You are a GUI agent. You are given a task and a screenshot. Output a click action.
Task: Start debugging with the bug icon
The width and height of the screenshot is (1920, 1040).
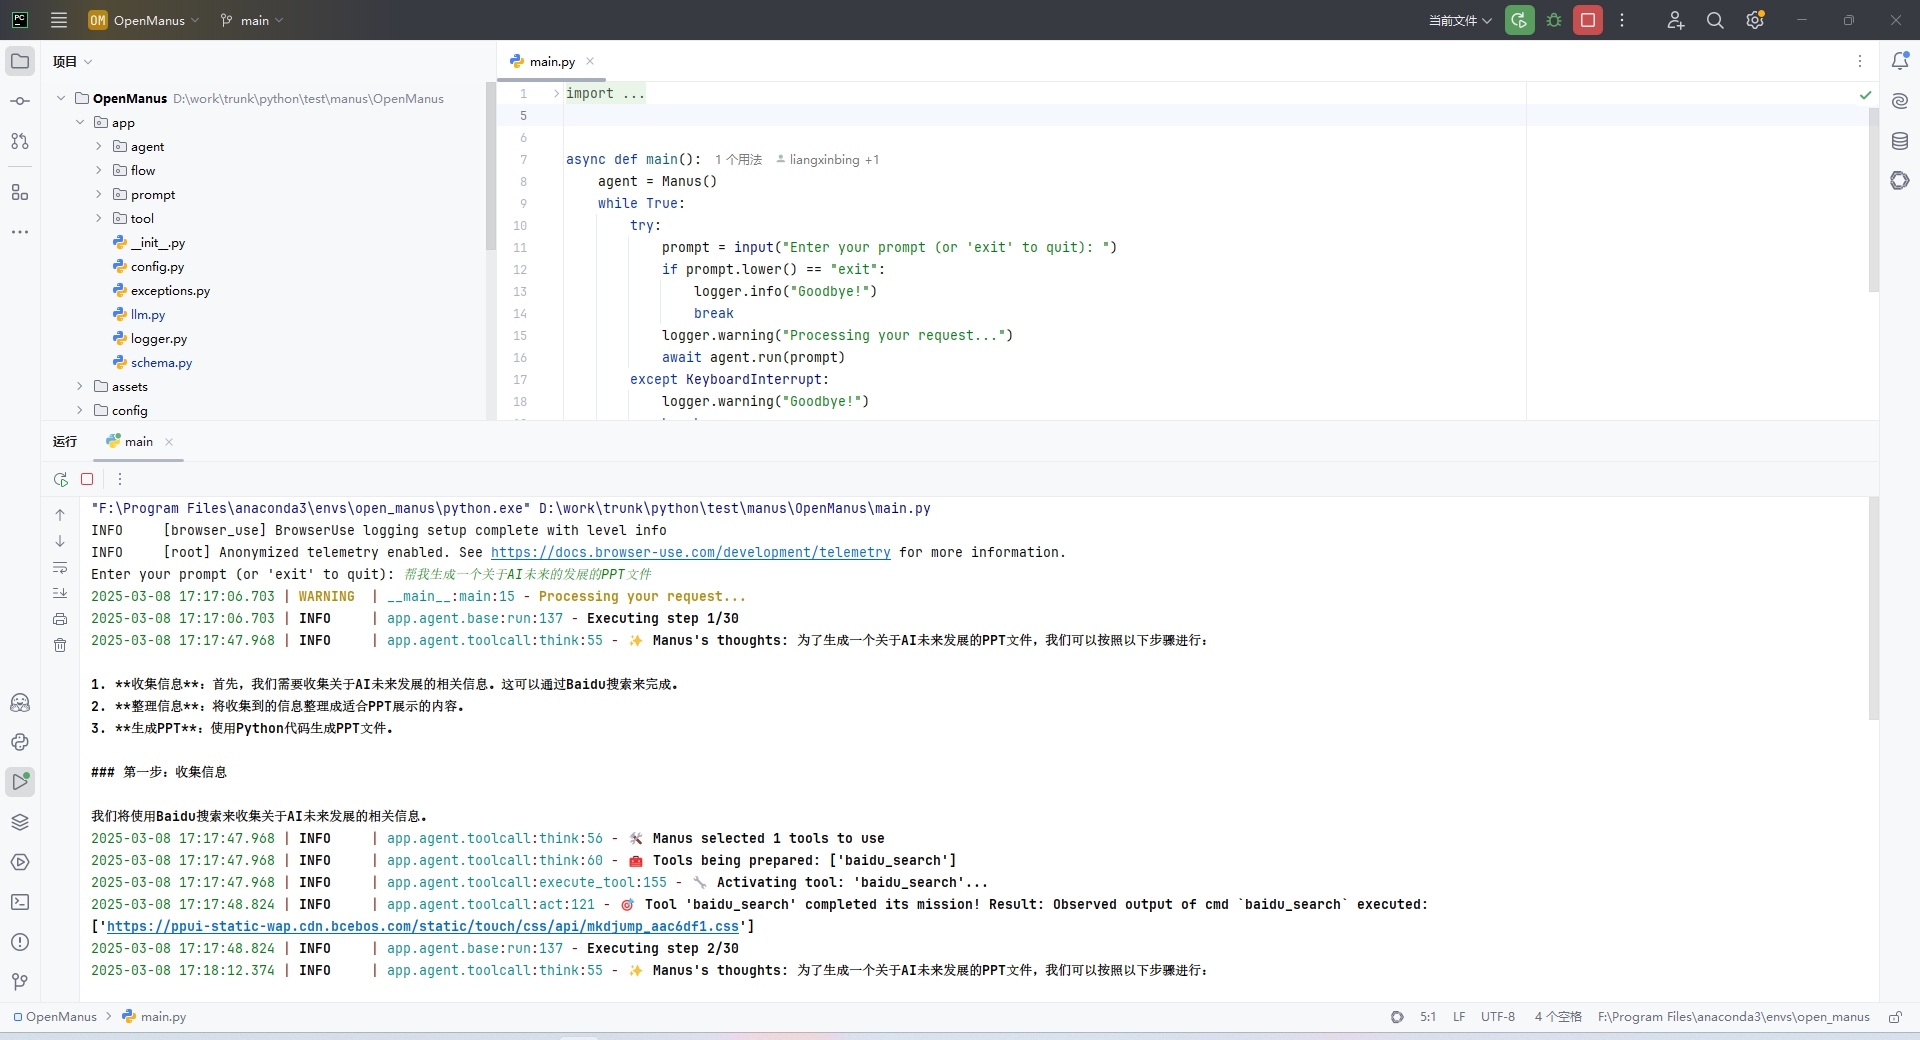point(1554,20)
